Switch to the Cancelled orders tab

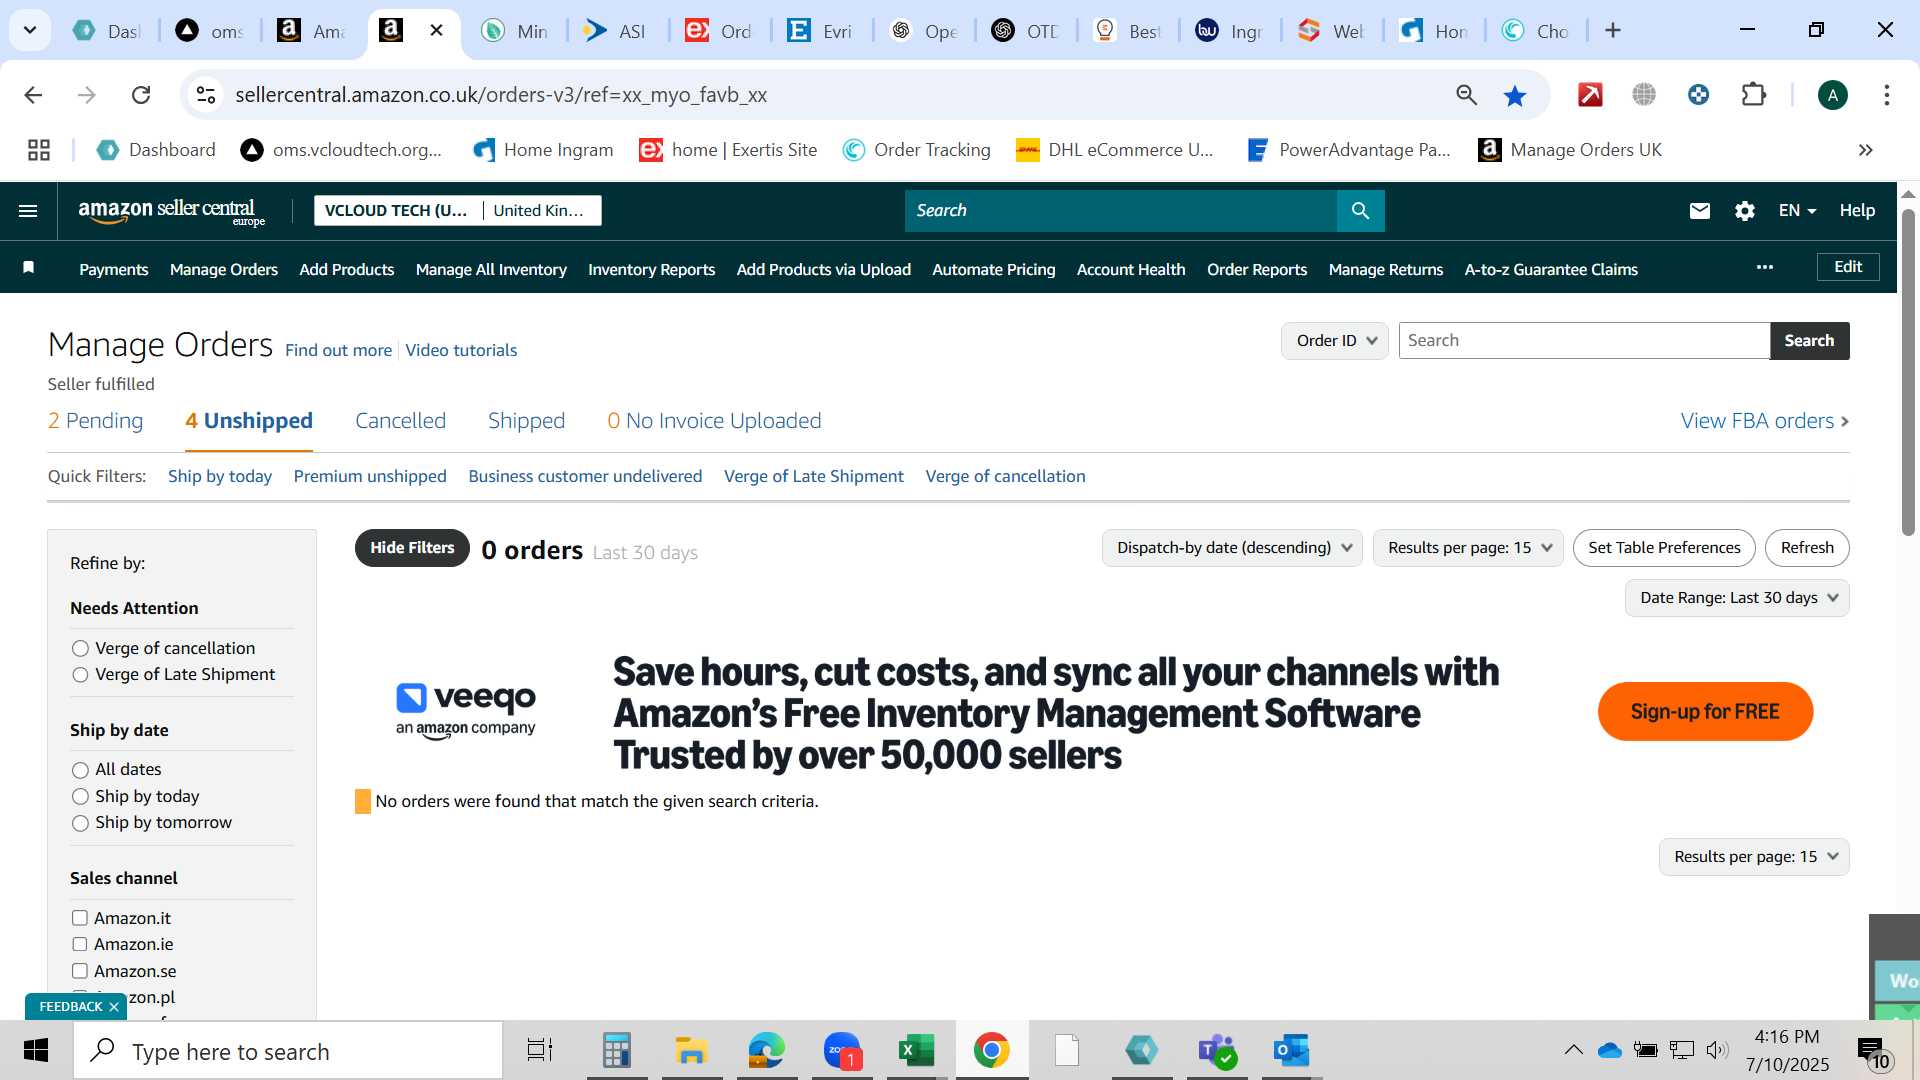coord(400,421)
